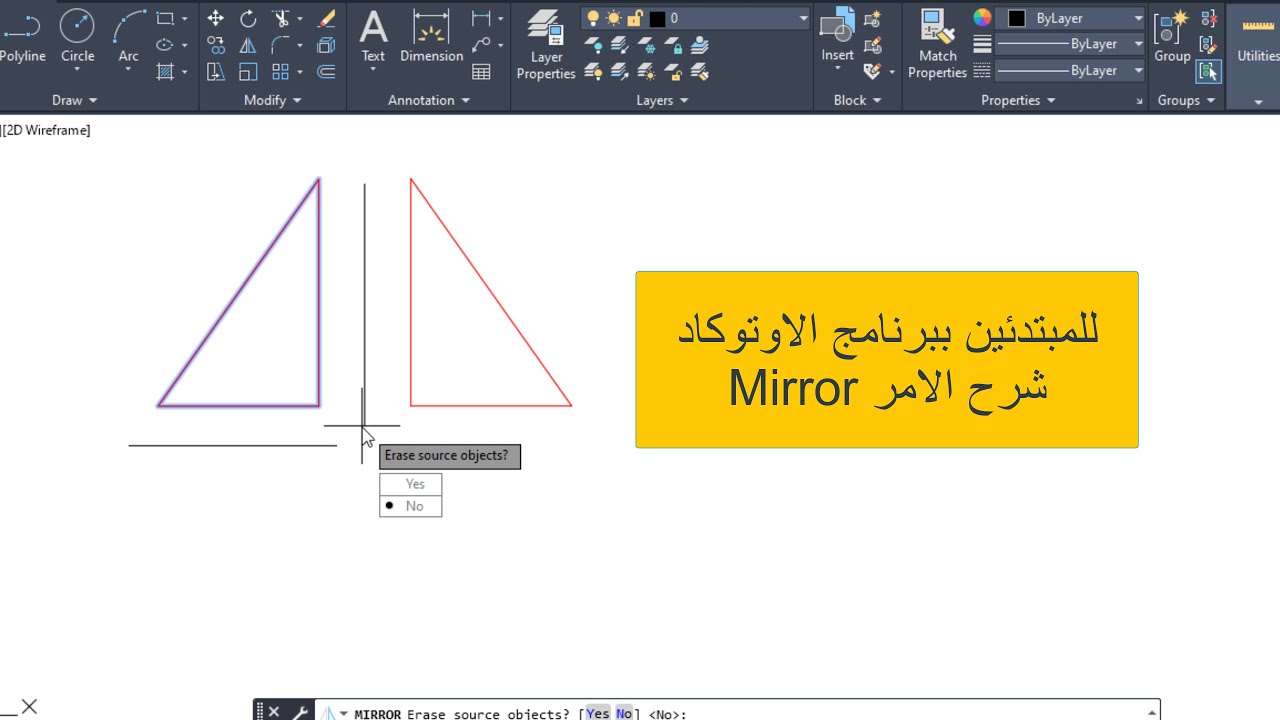
Task: Open the lineweight ByLayer dropdown
Action: click(1138, 44)
